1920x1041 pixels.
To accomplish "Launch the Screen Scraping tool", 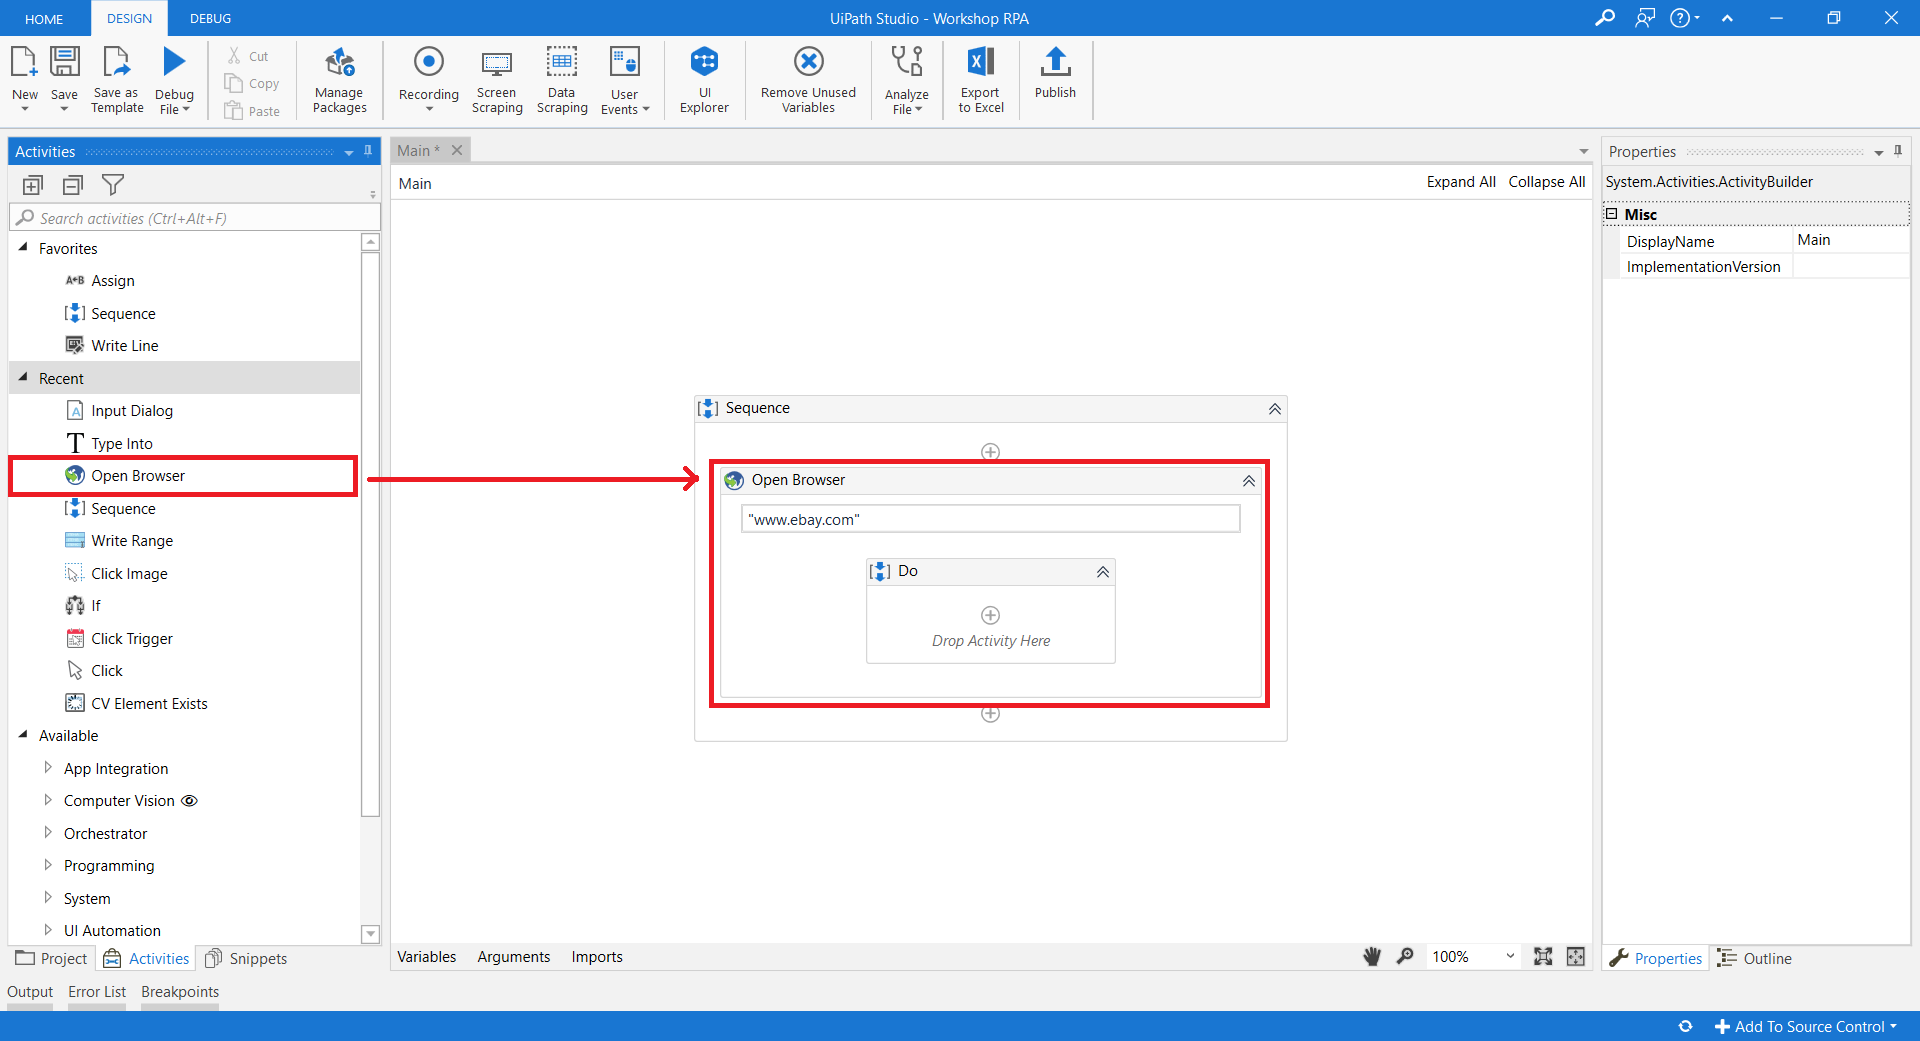I will click(497, 79).
